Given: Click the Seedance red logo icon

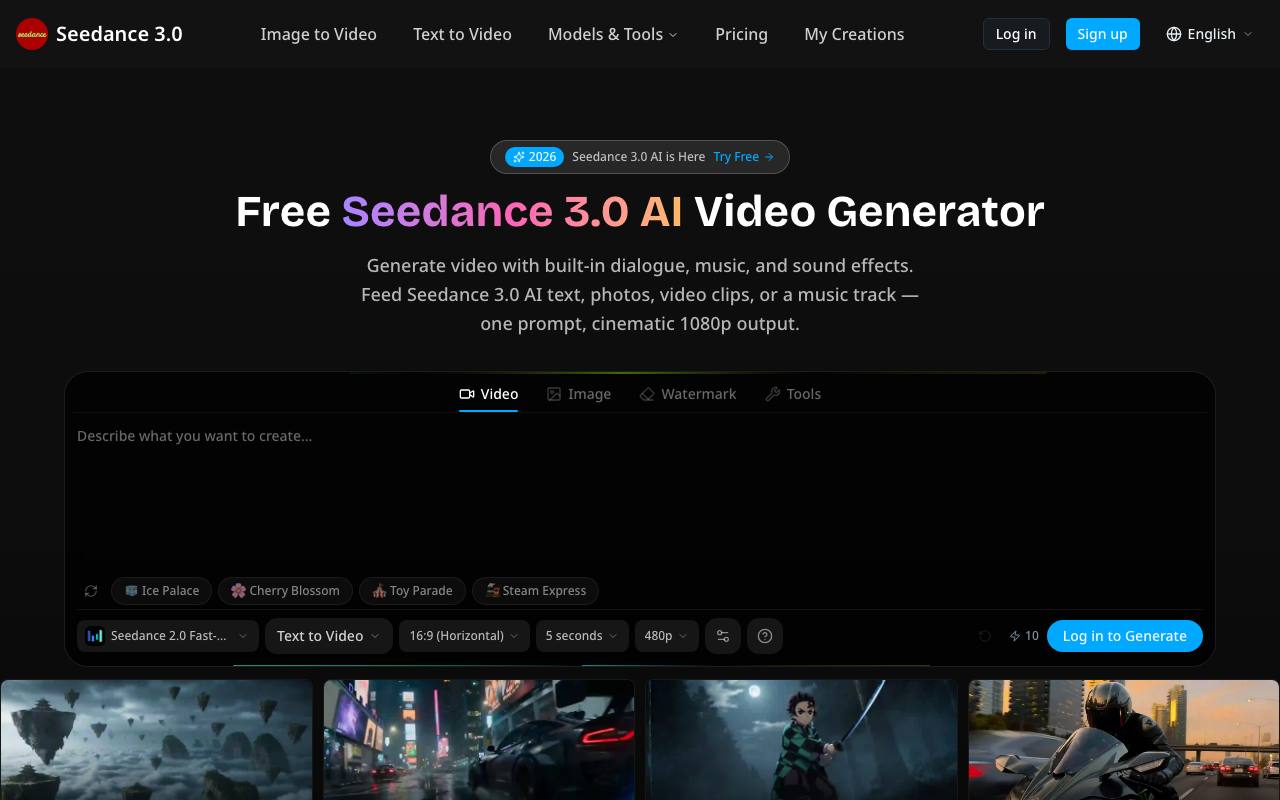Looking at the screenshot, I should [32, 34].
